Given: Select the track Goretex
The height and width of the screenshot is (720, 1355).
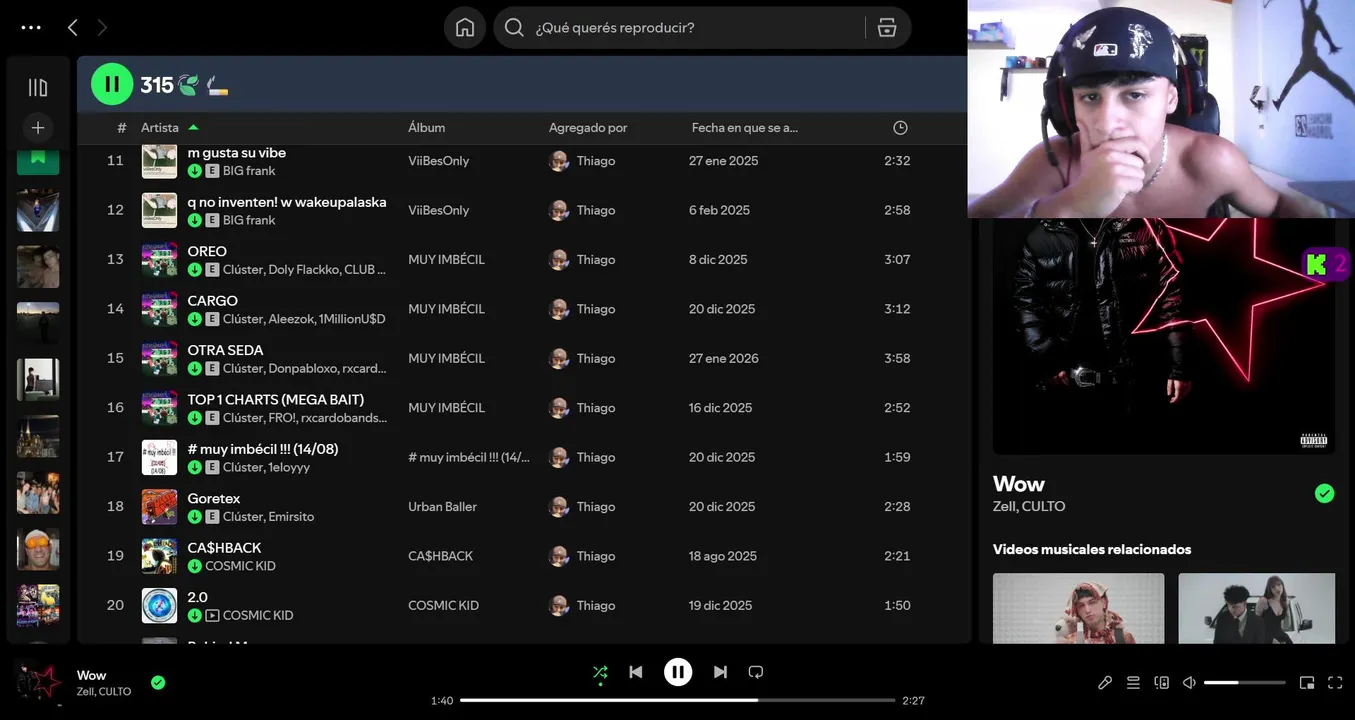Looking at the screenshot, I should pyautogui.click(x=214, y=499).
